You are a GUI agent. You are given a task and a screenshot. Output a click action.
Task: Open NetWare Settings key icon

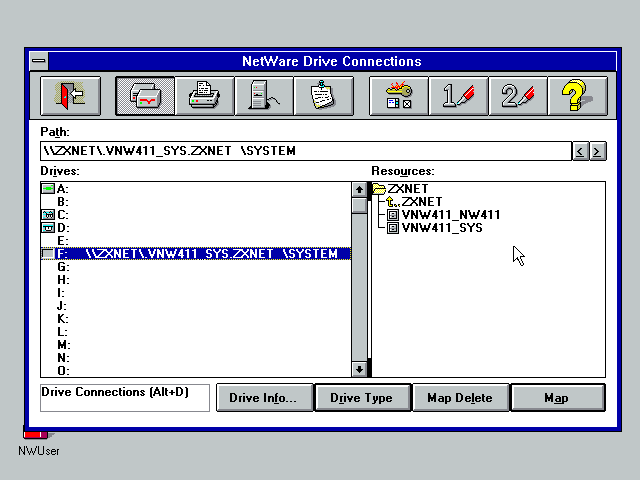[x=399, y=96]
